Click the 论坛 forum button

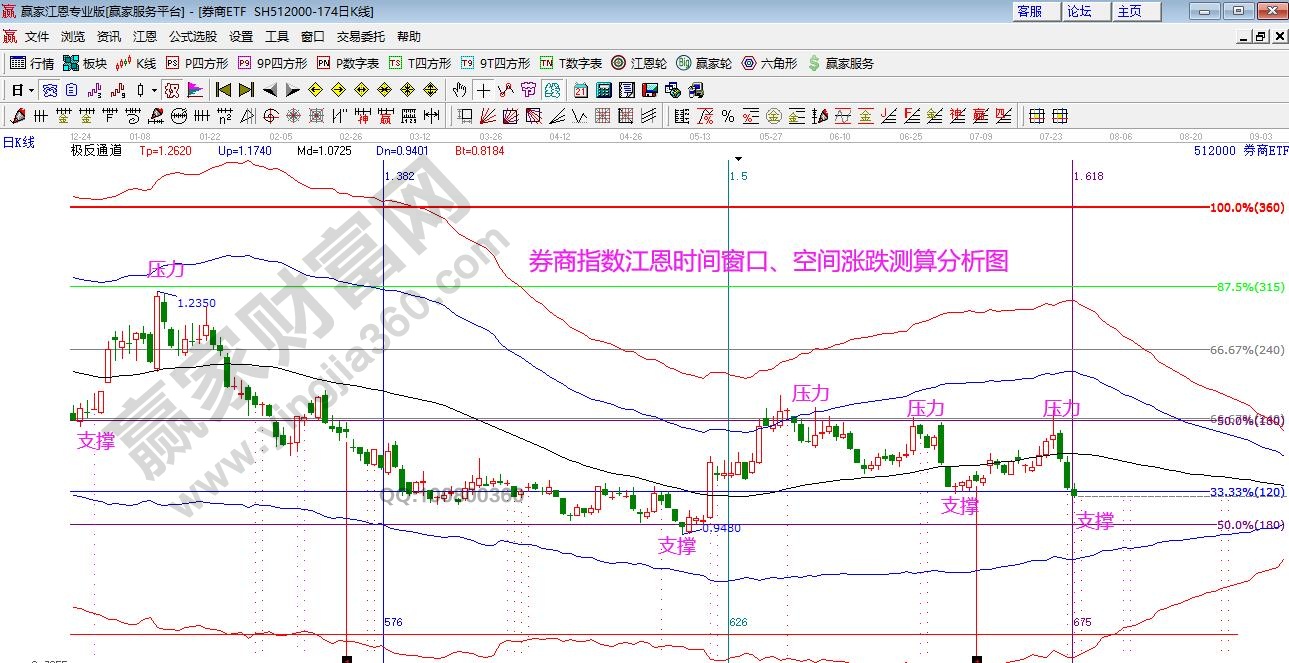pyautogui.click(x=1080, y=11)
